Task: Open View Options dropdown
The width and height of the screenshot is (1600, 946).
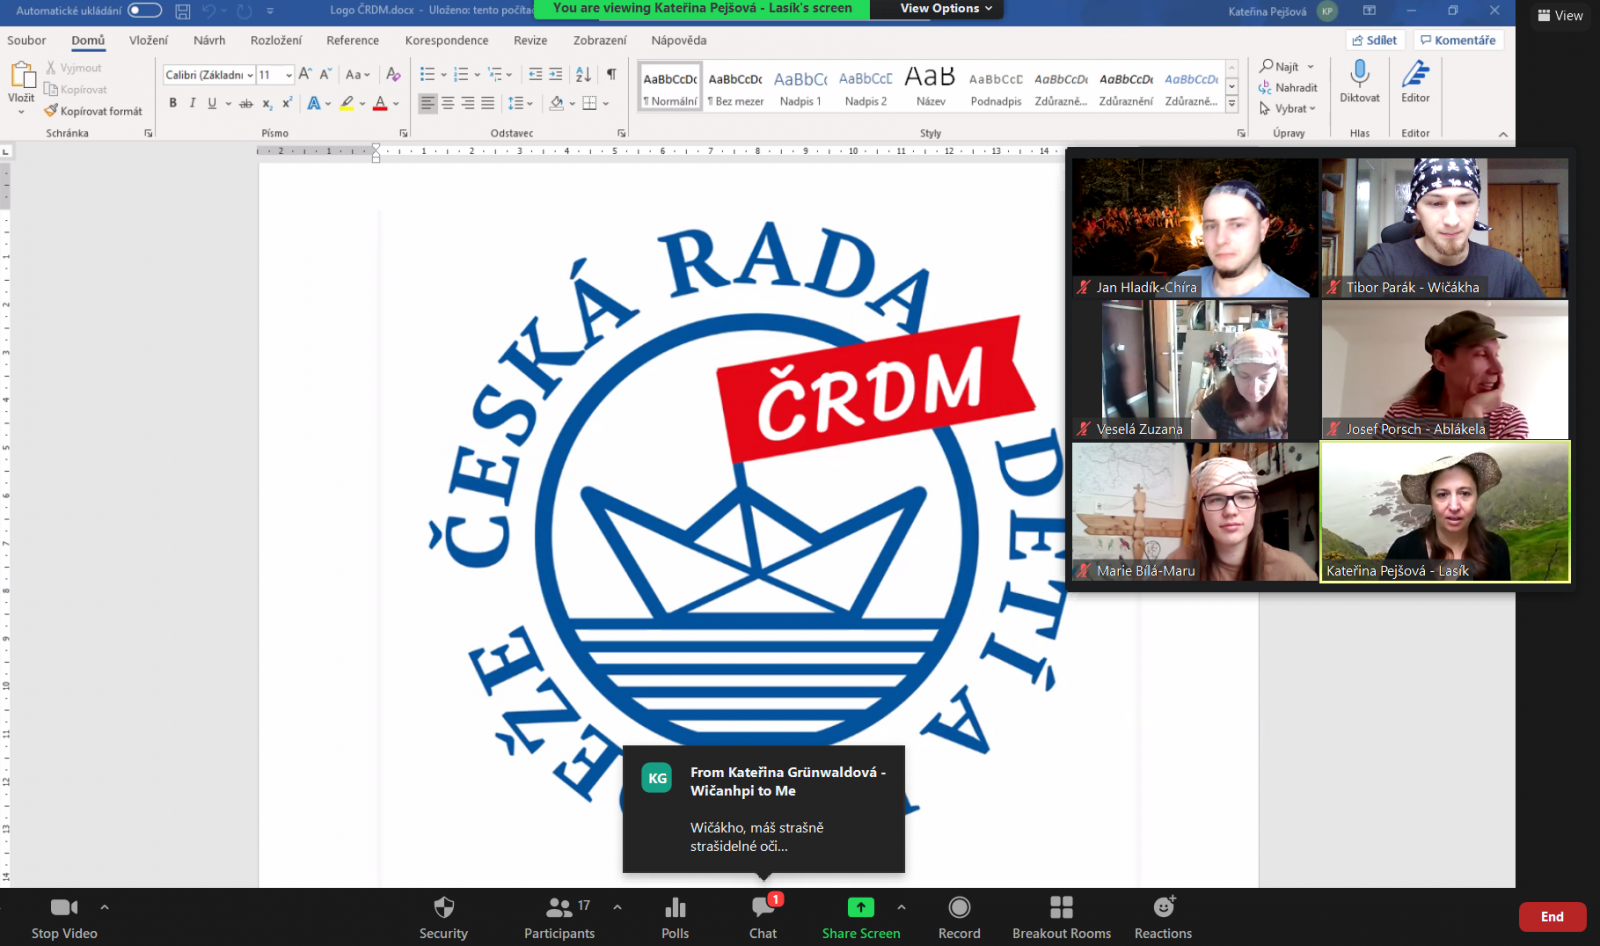Action: 946,8
